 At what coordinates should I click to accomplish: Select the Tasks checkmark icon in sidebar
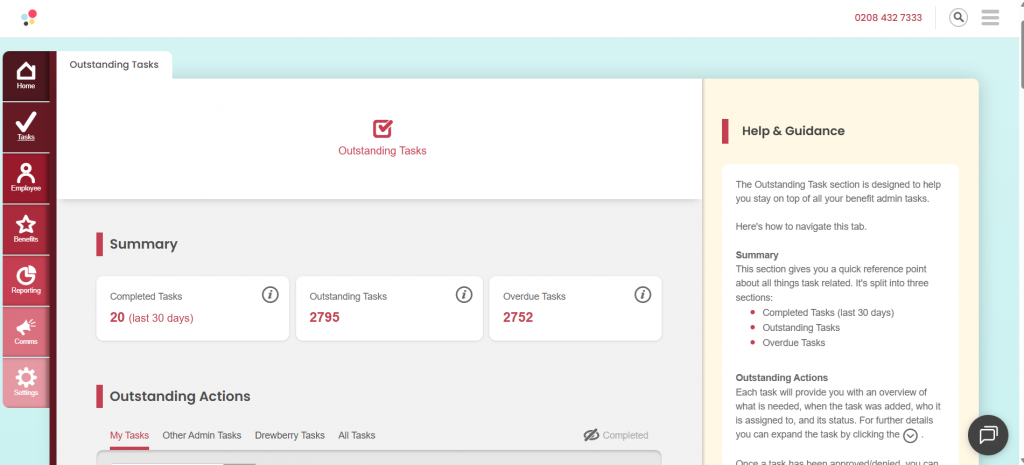pos(26,126)
